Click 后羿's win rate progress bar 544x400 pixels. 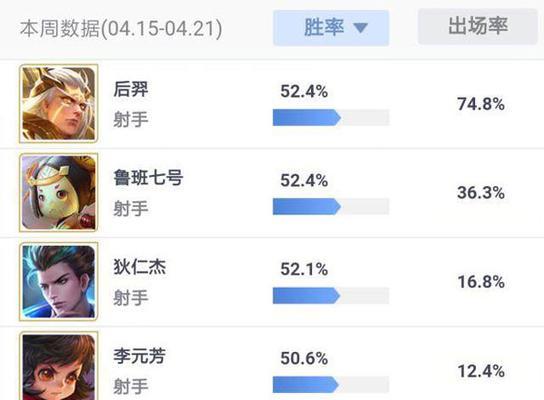[x=331, y=118]
